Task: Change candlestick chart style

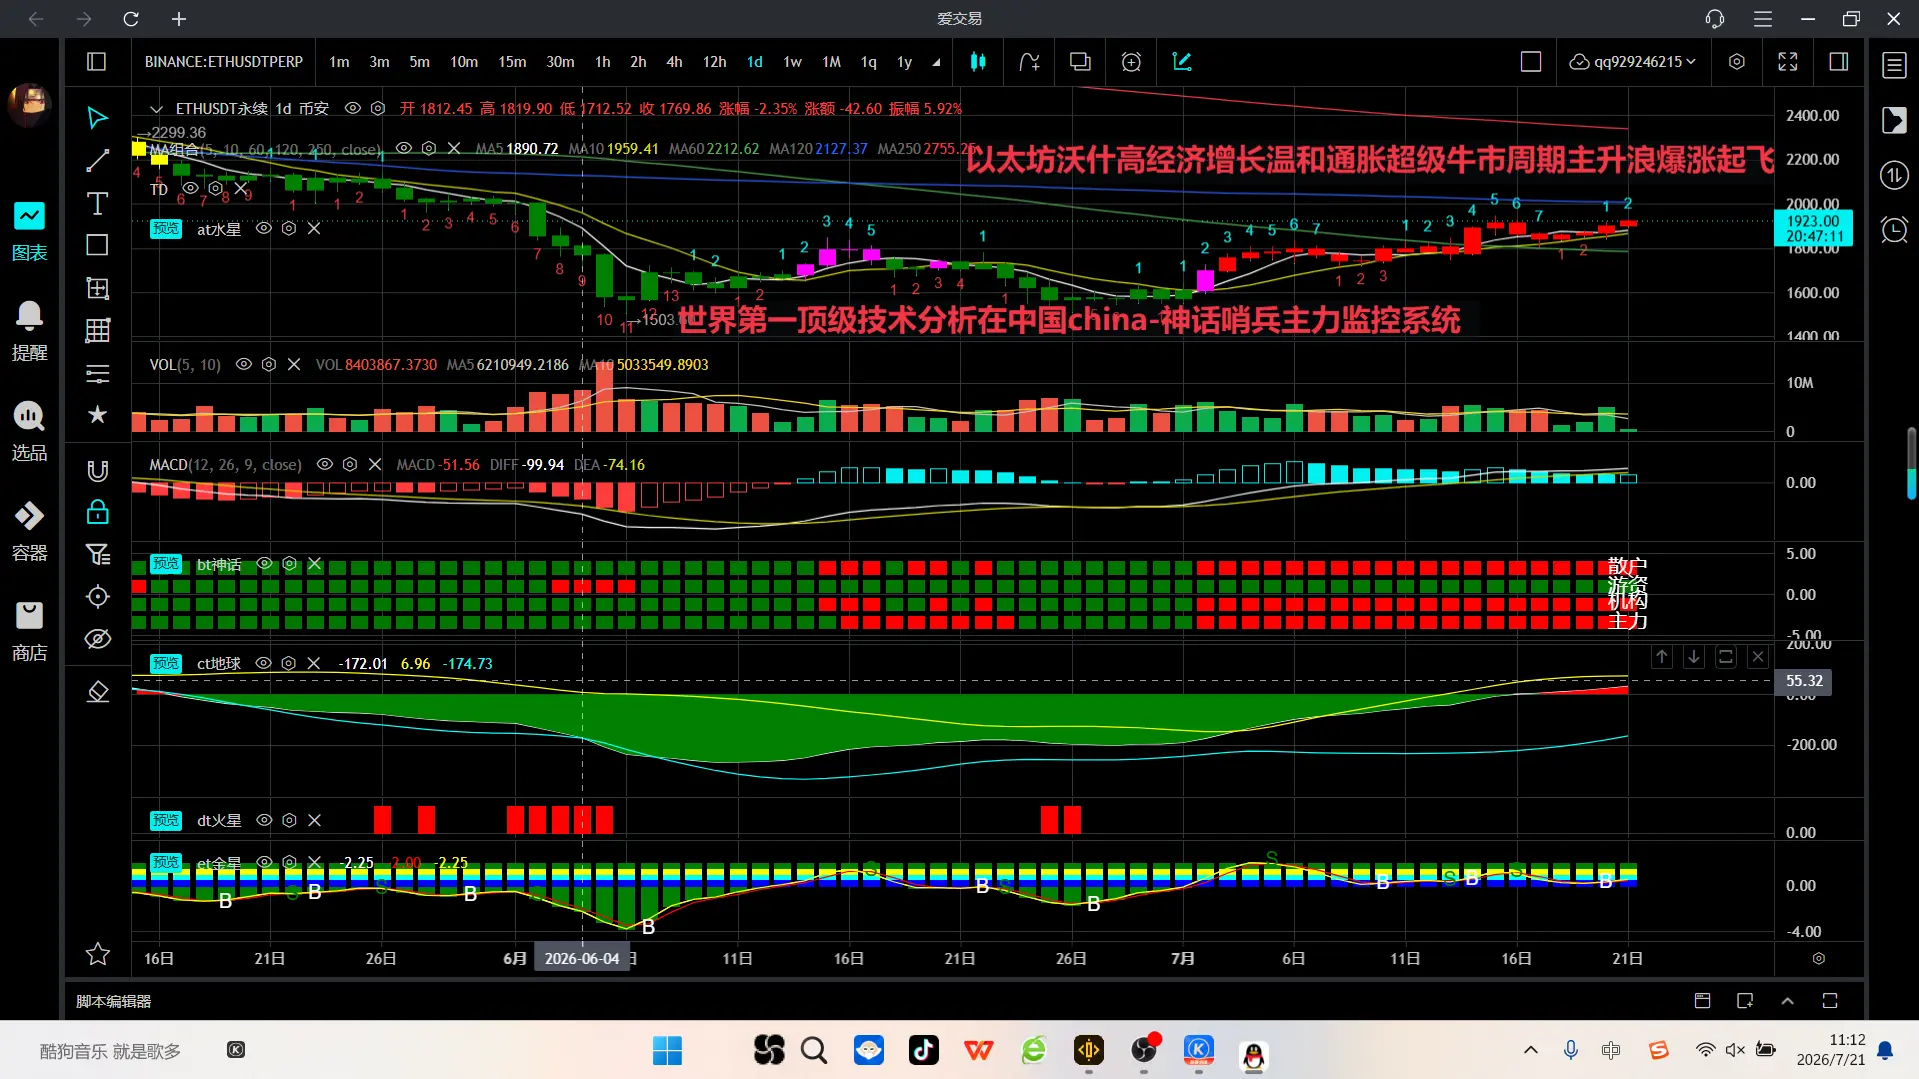Action: 978,62
